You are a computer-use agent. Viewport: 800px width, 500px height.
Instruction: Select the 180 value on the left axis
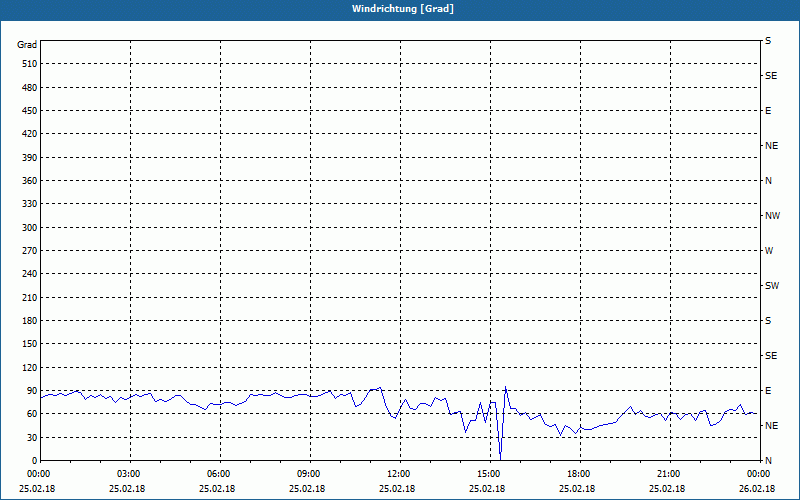(x=30, y=321)
